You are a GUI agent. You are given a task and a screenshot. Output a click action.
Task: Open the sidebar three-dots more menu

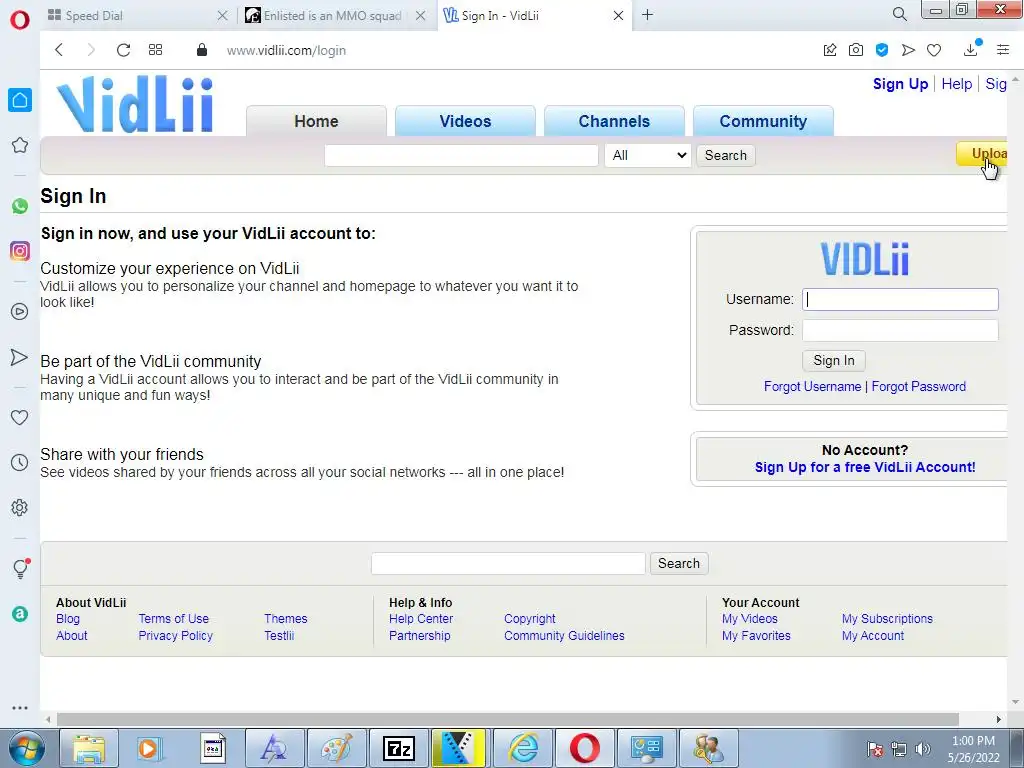20,708
